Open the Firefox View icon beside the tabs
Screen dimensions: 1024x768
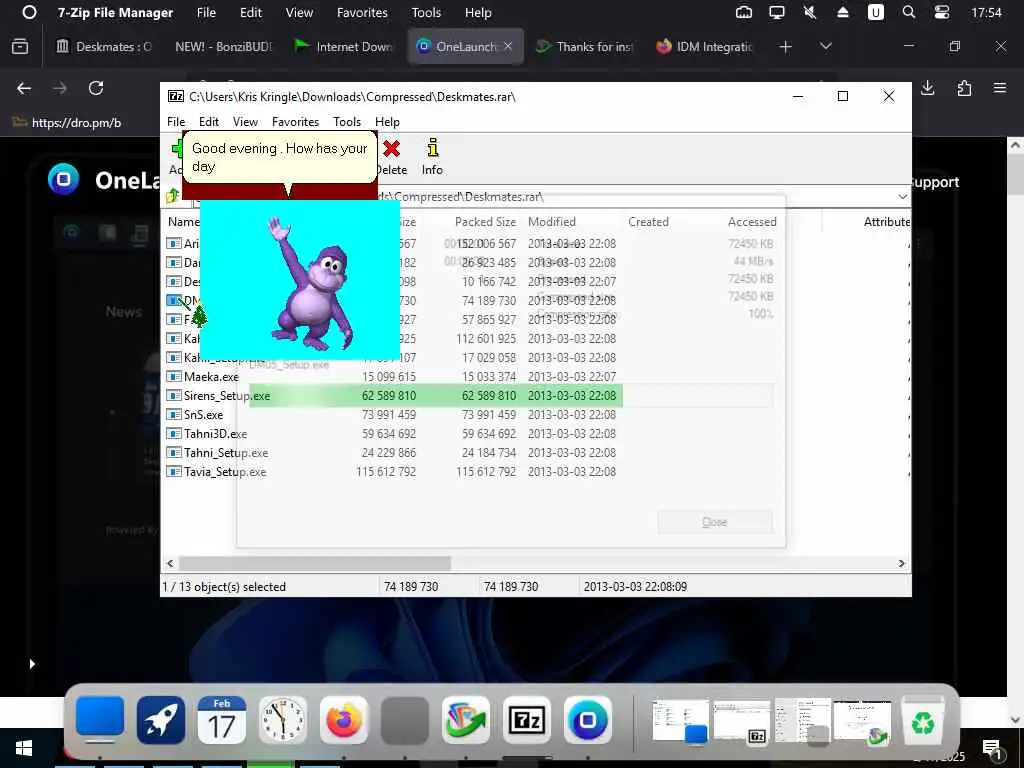tap(20, 46)
